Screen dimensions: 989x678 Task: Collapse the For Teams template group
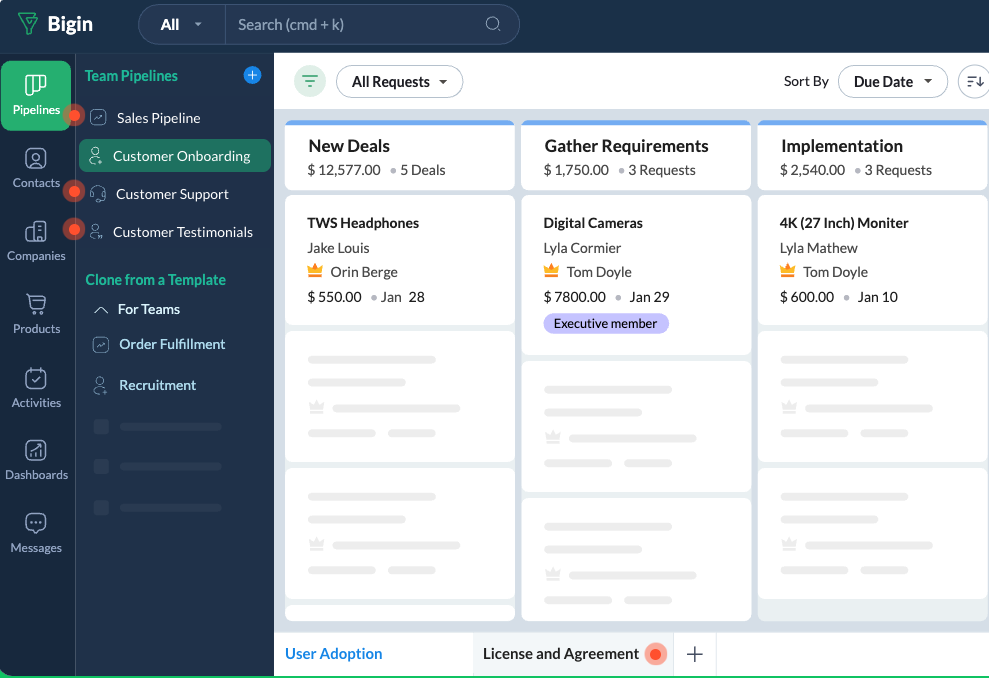[x=101, y=310]
